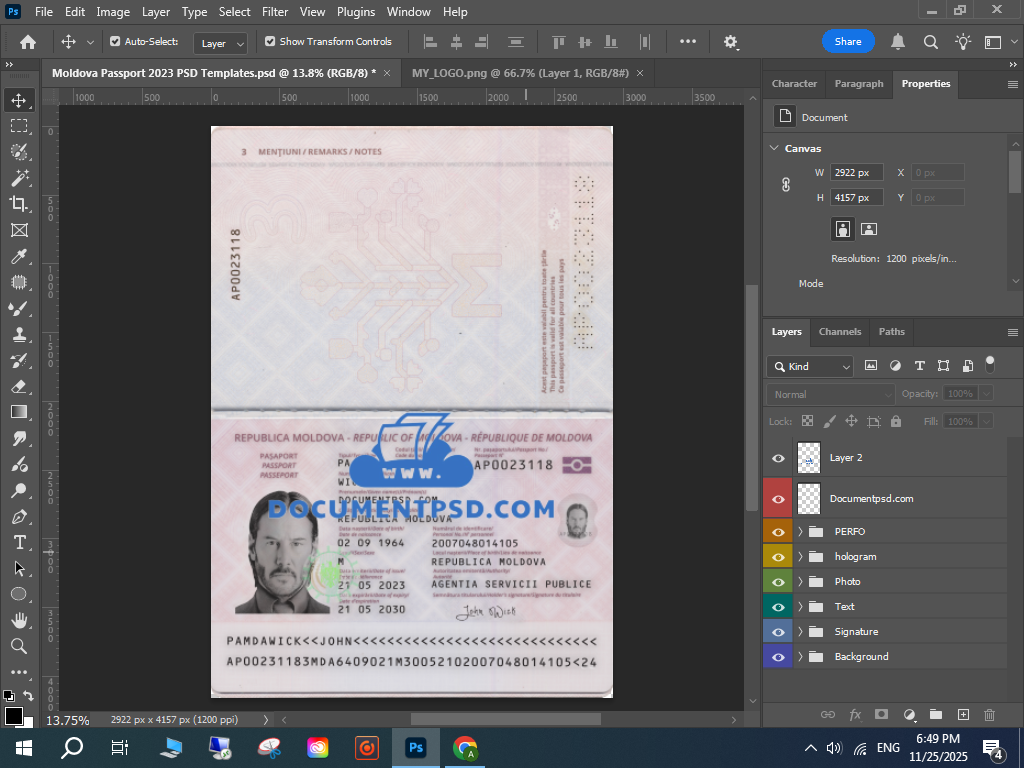Expand the PERFO layer group
This screenshot has width=1024, height=768.
pos(801,531)
